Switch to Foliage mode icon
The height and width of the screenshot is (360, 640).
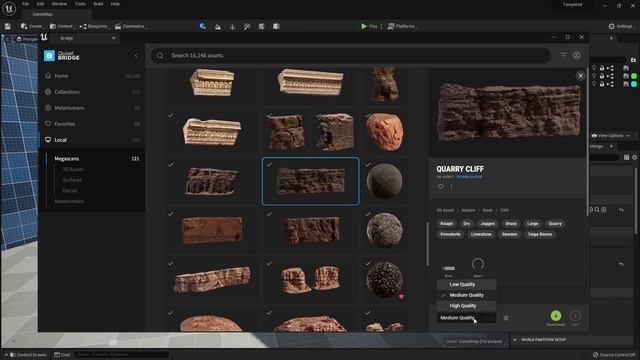(x=233, y=27)
